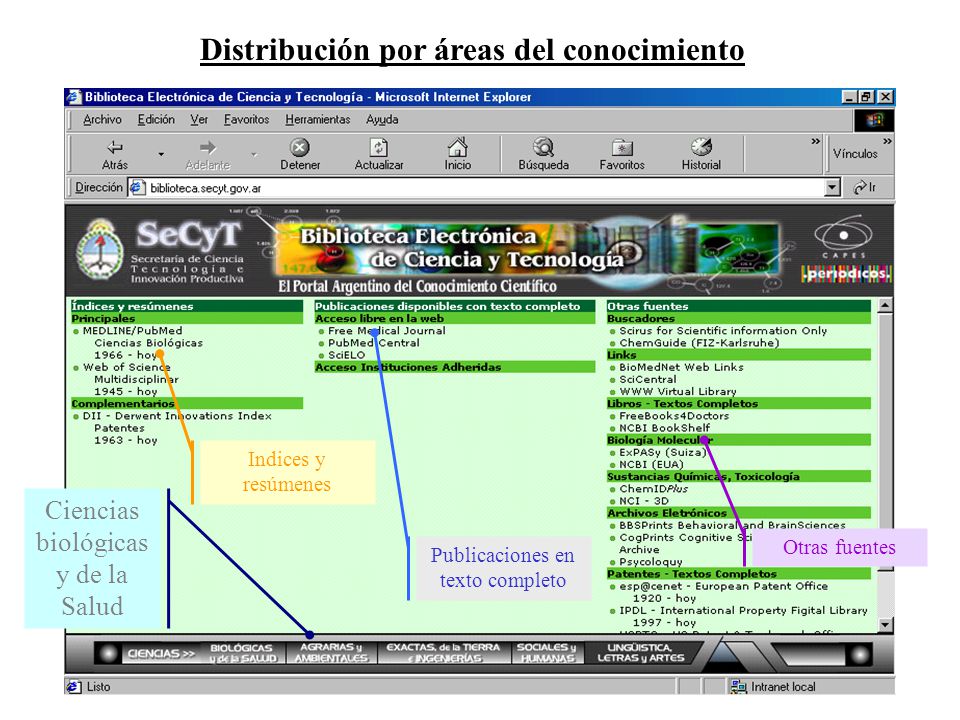Click the Detener stop icon
This screenshot has width=960, height=720.
(299, 147)
